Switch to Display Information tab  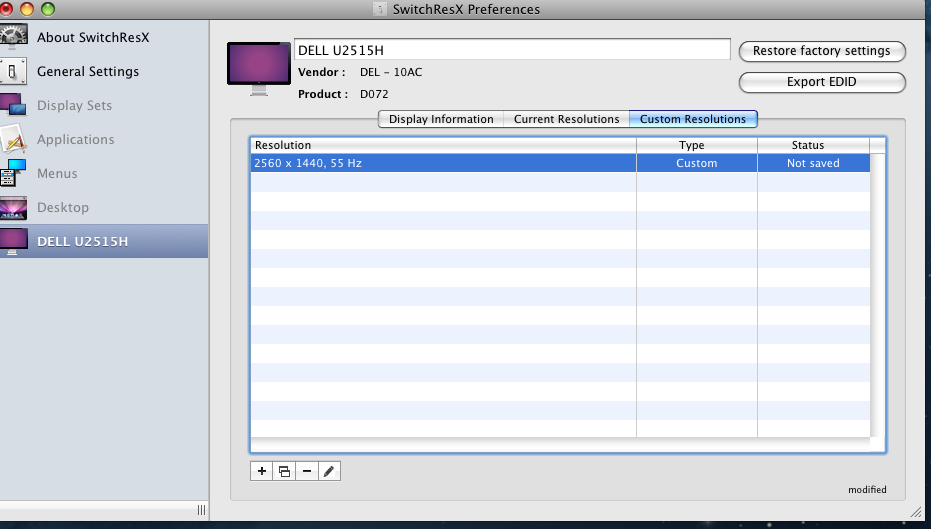click(x=441, y=119)
